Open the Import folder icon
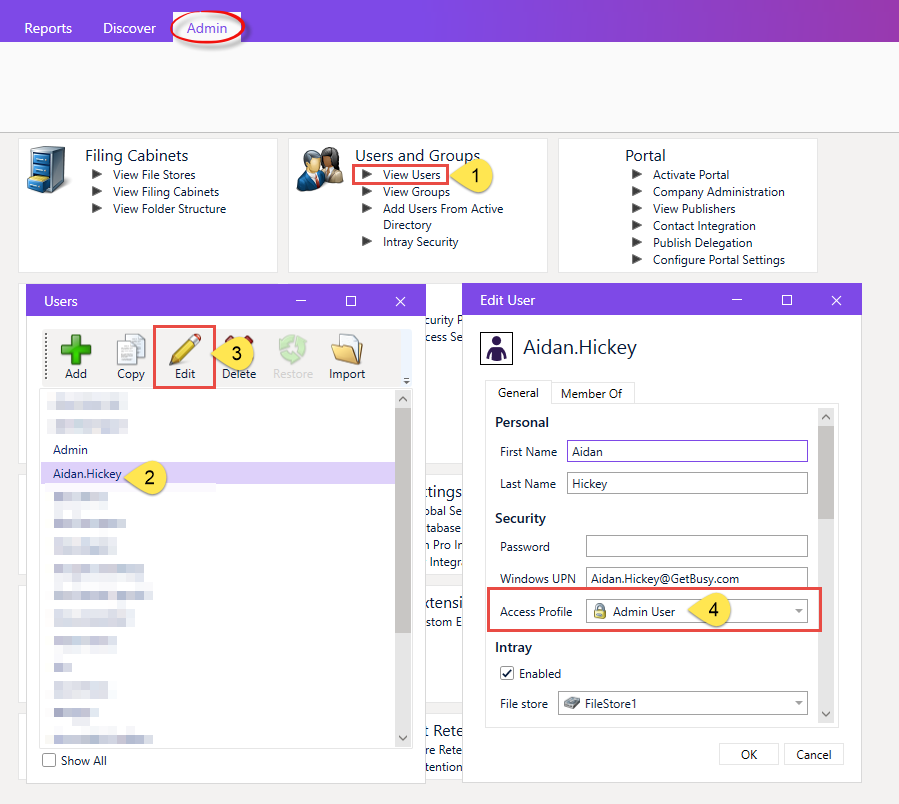 [346, 350]
